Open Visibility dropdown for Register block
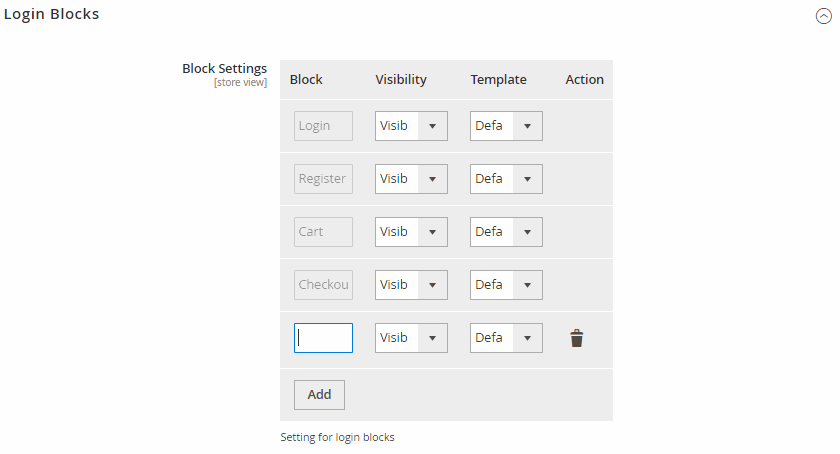840x454 pixels. coord(411,179)
